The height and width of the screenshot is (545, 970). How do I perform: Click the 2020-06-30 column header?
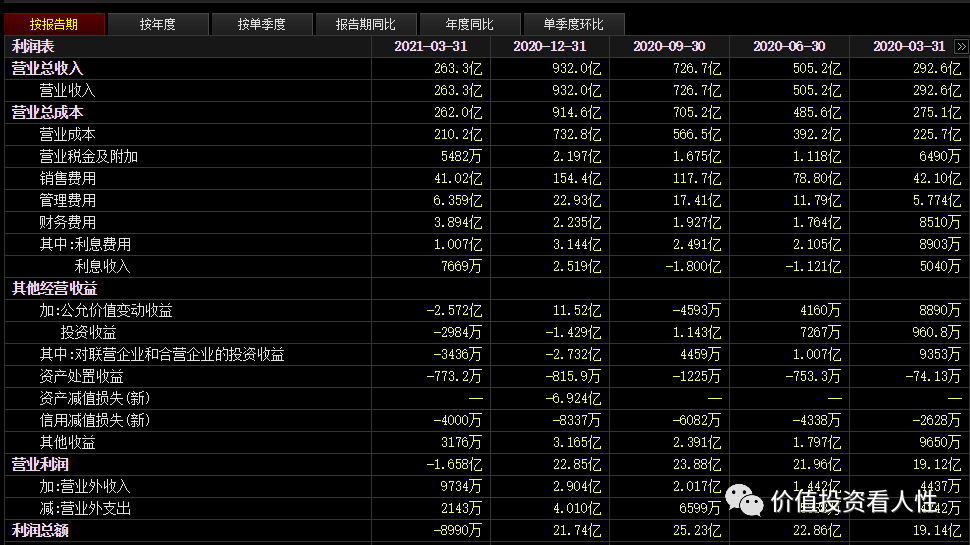coord(789,46)
